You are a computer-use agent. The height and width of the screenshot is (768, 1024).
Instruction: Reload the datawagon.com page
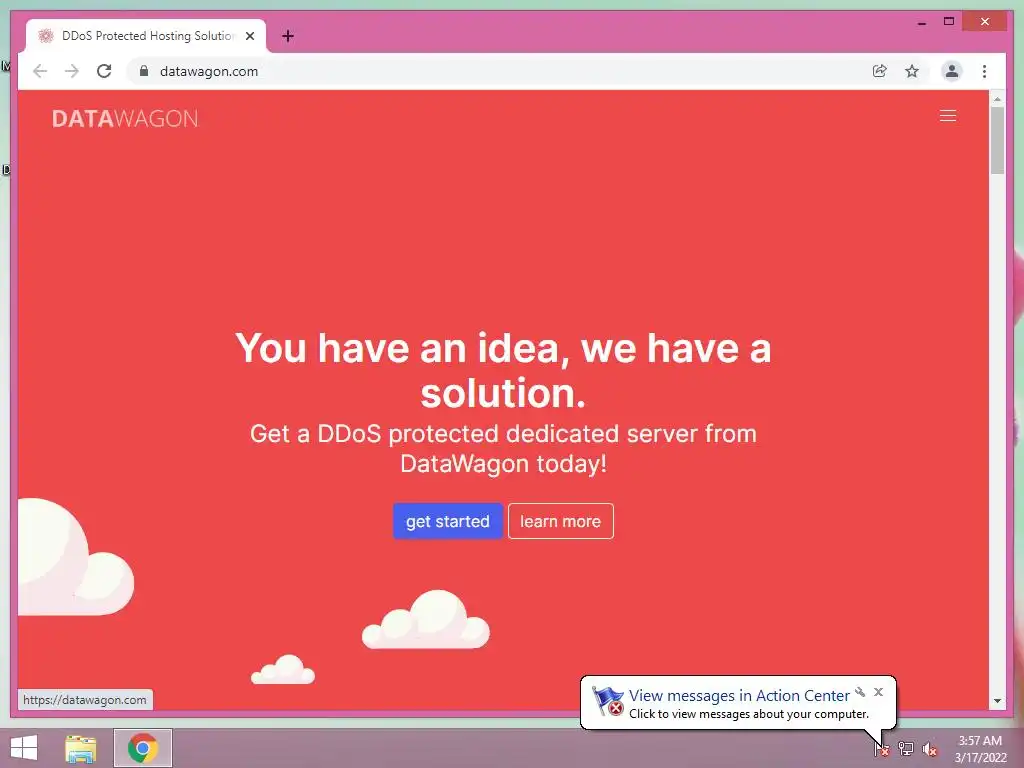pos(104,71)
